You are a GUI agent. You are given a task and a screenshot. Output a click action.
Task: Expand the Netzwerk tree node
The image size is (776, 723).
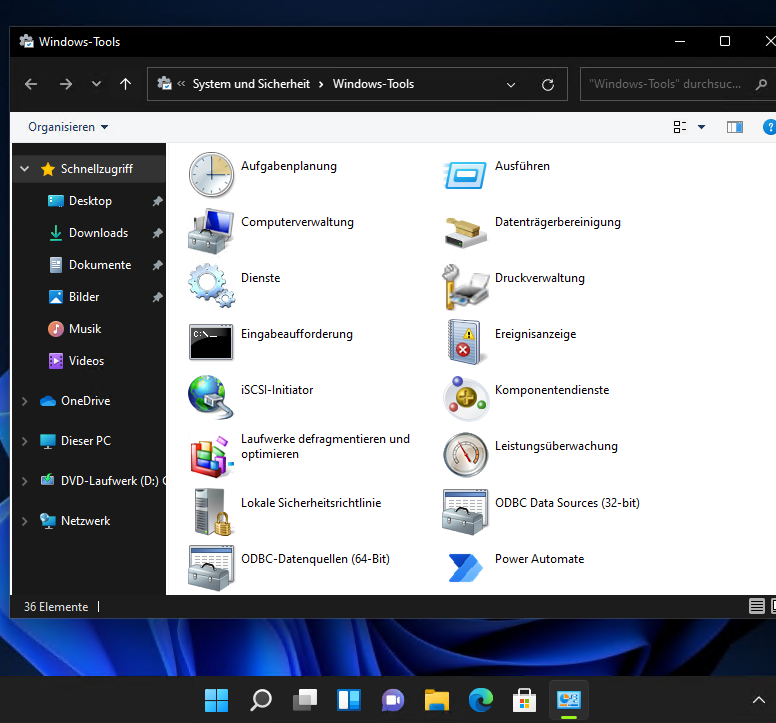click(x=24, y=521)
